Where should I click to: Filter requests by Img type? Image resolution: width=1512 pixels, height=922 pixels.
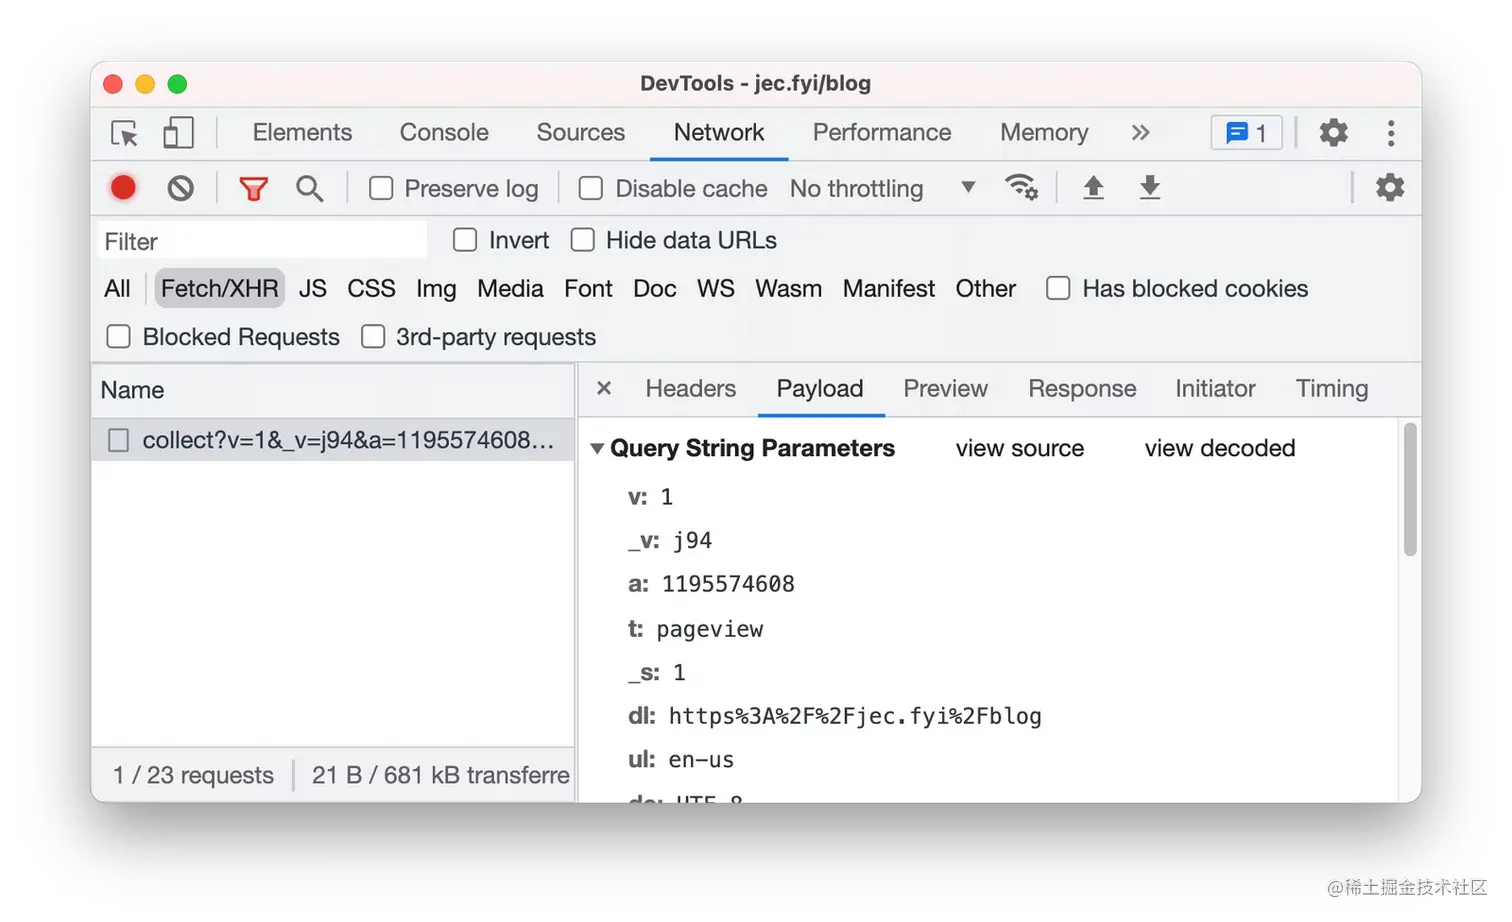[436, 288]
